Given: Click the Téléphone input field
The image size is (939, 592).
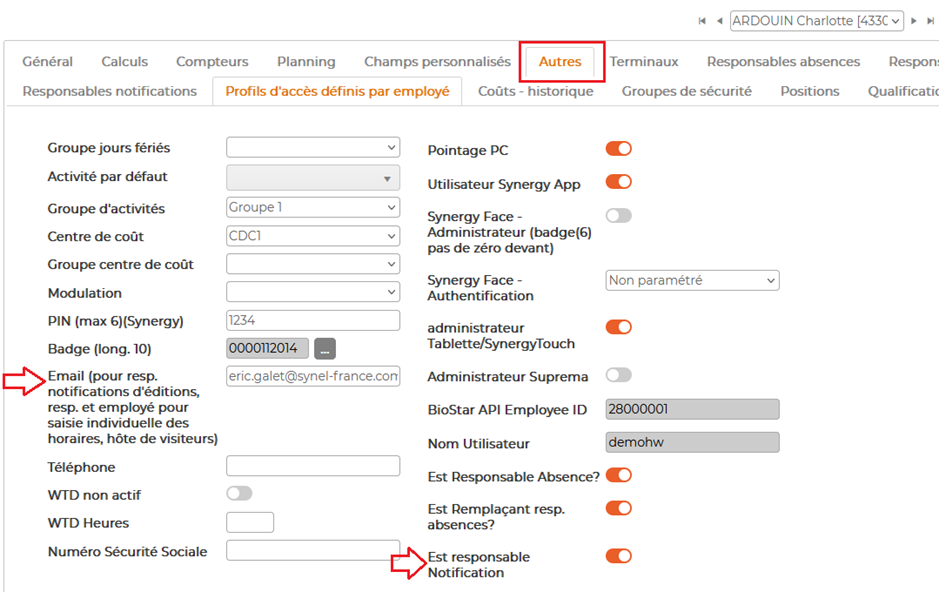Looking at the screenshot, I should (313, 466).
